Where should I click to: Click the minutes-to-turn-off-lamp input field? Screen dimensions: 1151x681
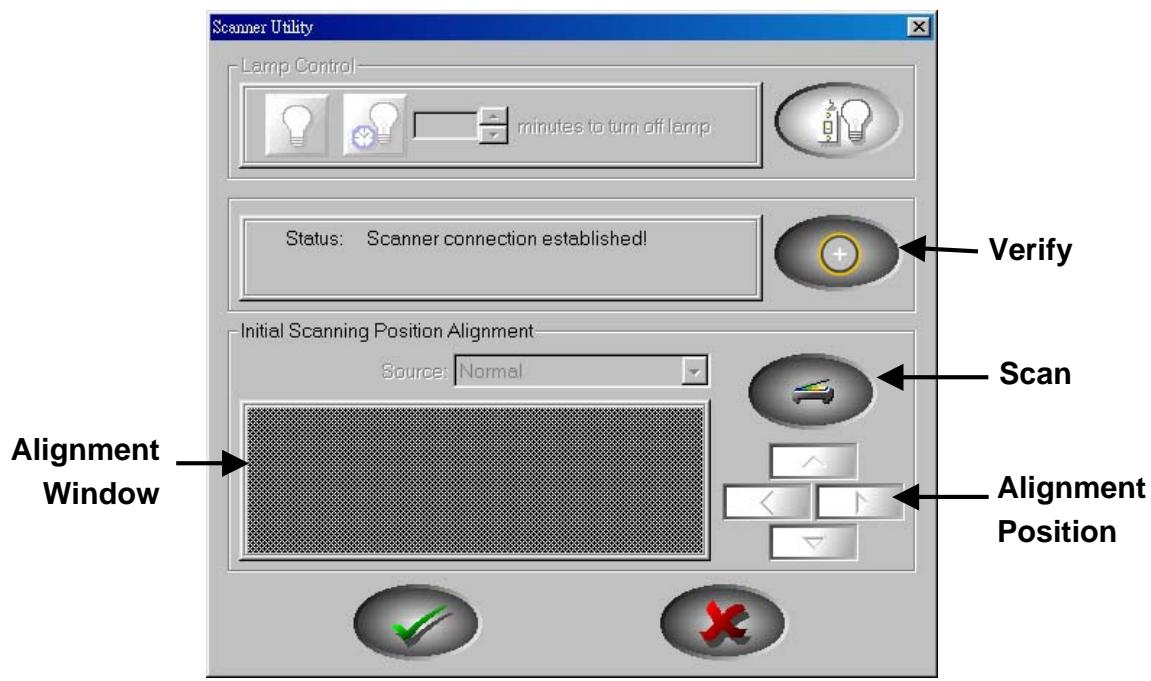(x=446, y=125)
